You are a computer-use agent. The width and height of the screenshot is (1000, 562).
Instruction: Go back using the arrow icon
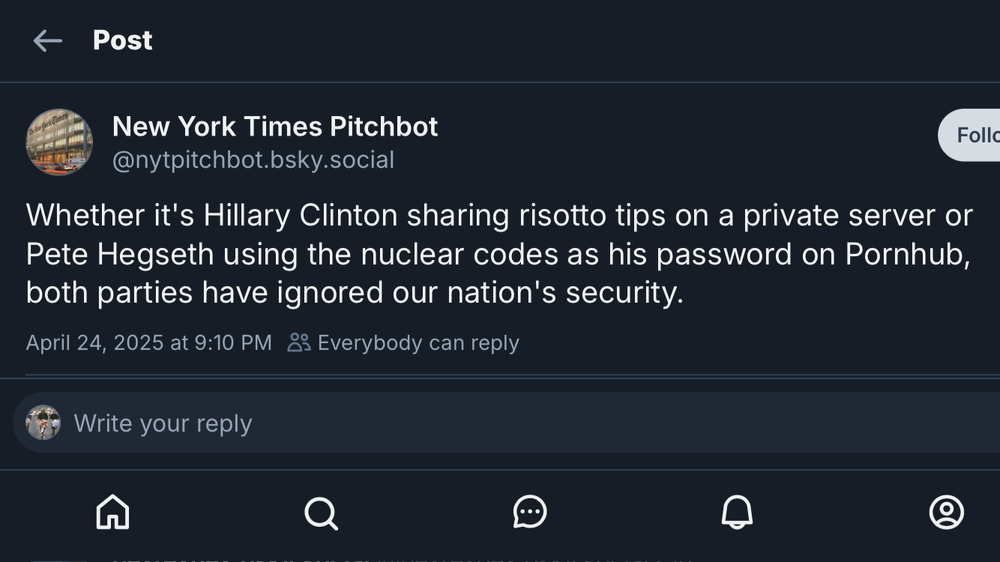click(47, 41)
